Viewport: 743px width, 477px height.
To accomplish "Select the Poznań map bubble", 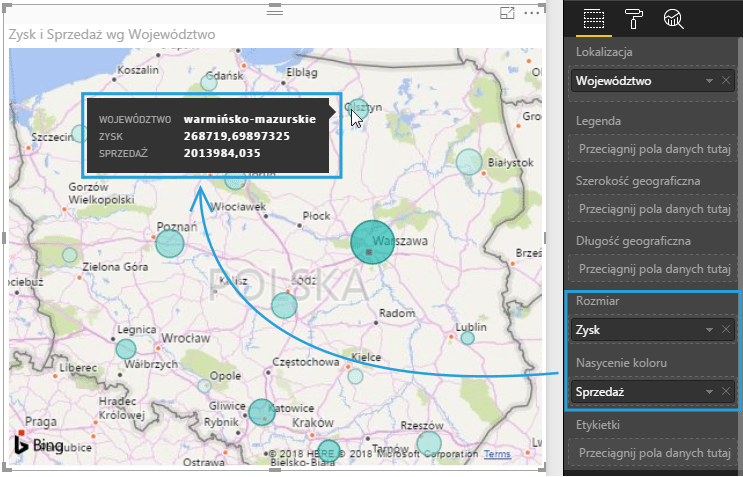I will (170, 242).
